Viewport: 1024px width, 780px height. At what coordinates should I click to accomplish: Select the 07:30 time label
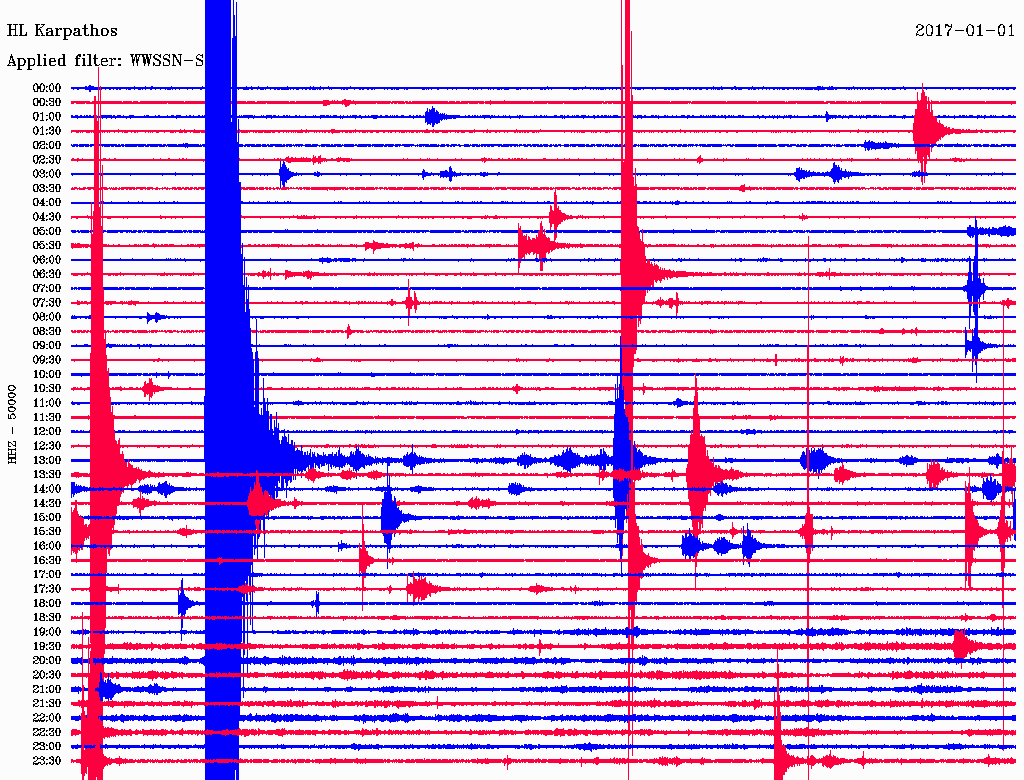[47, 302]
